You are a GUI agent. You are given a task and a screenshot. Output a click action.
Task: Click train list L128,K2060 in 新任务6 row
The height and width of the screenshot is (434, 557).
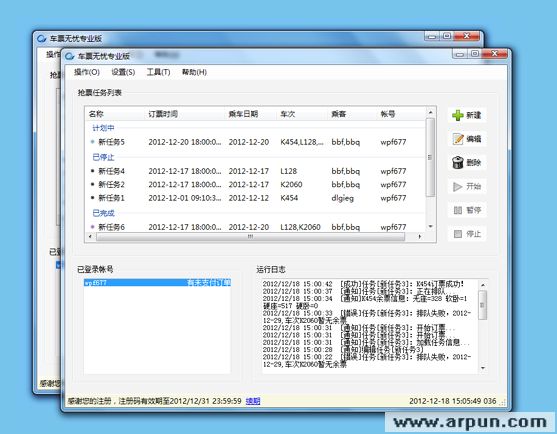tap(300, 227)
